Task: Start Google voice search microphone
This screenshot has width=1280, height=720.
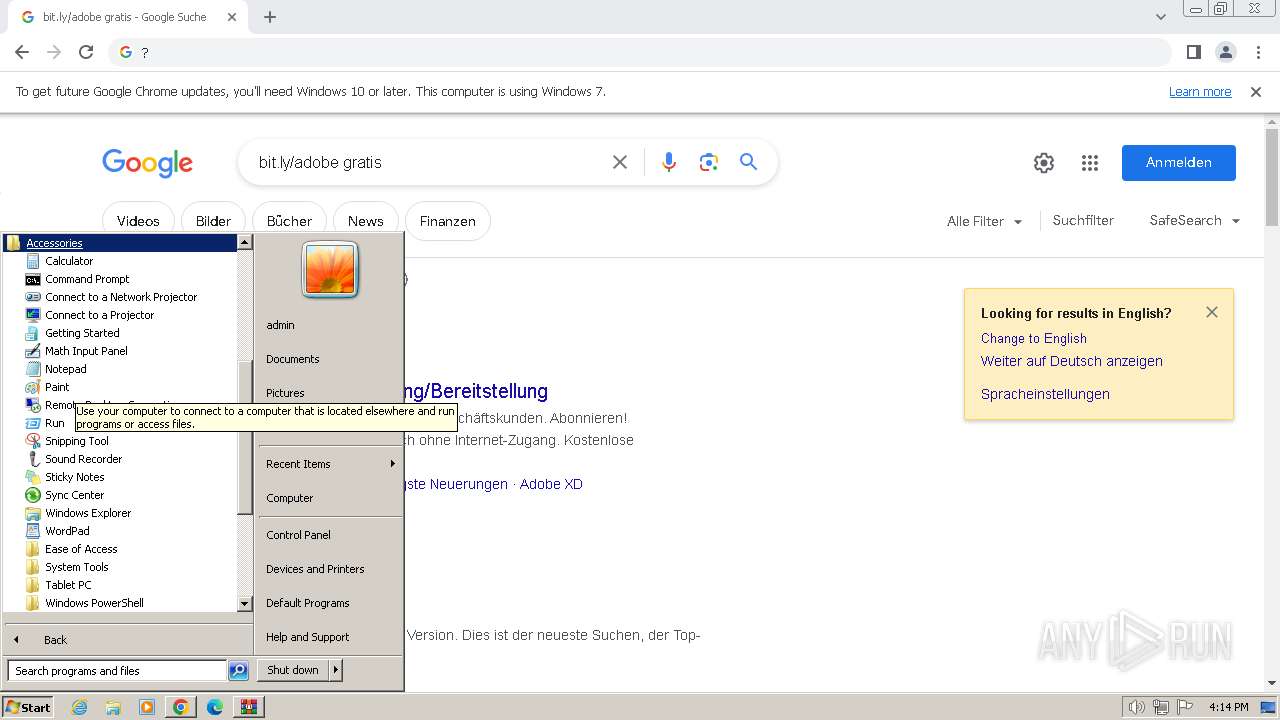Action: coord(669,162)
